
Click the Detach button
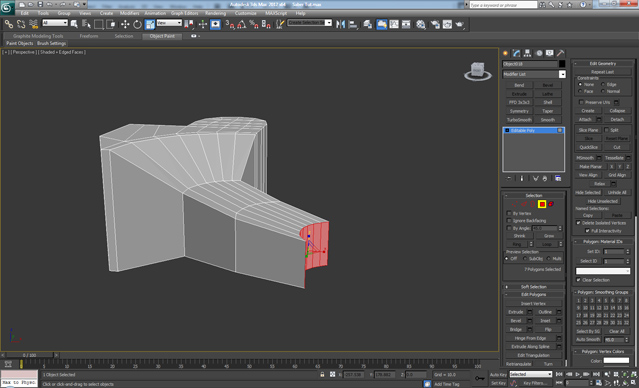coord(617,119)
